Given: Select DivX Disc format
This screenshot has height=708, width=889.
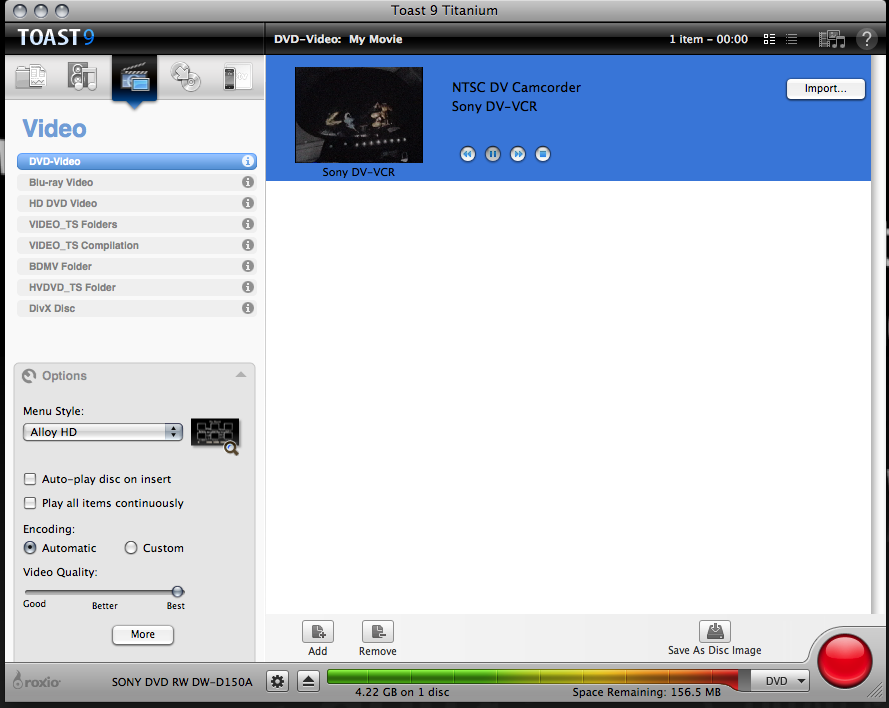Looking at the screenshot, I should coord(137,308).
